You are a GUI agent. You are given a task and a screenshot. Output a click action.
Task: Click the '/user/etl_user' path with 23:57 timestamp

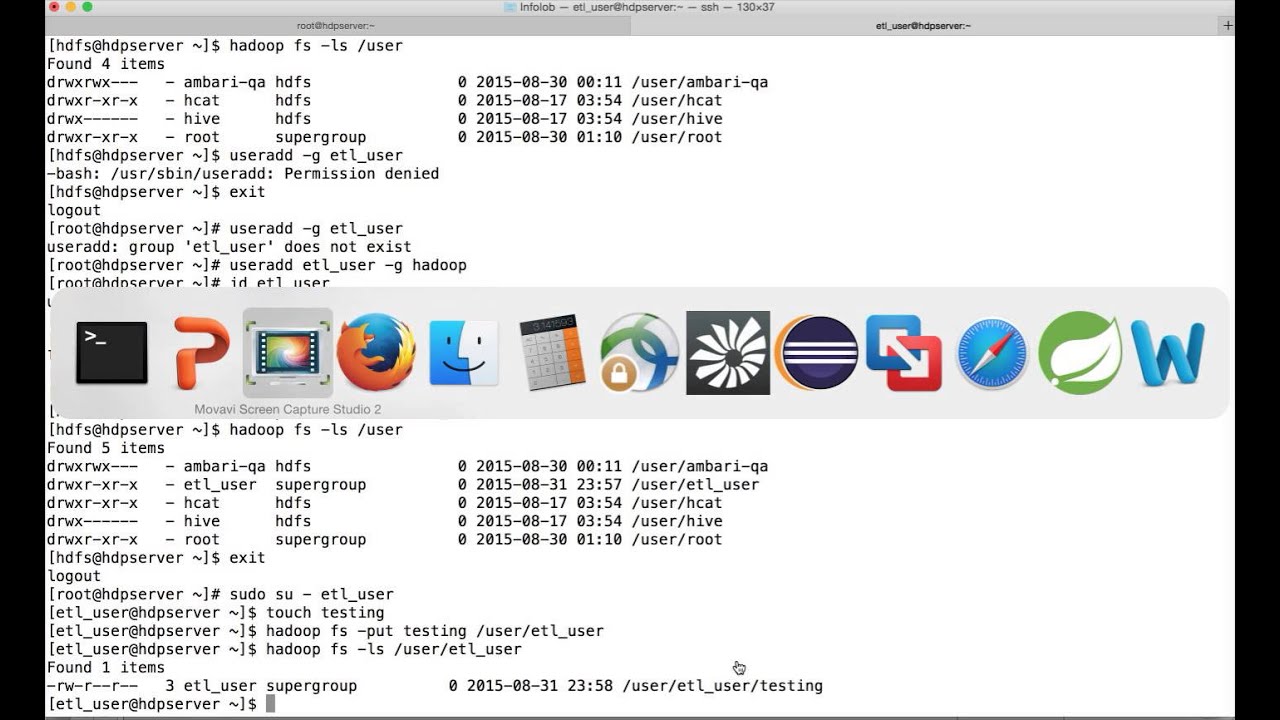coord(694,485)
